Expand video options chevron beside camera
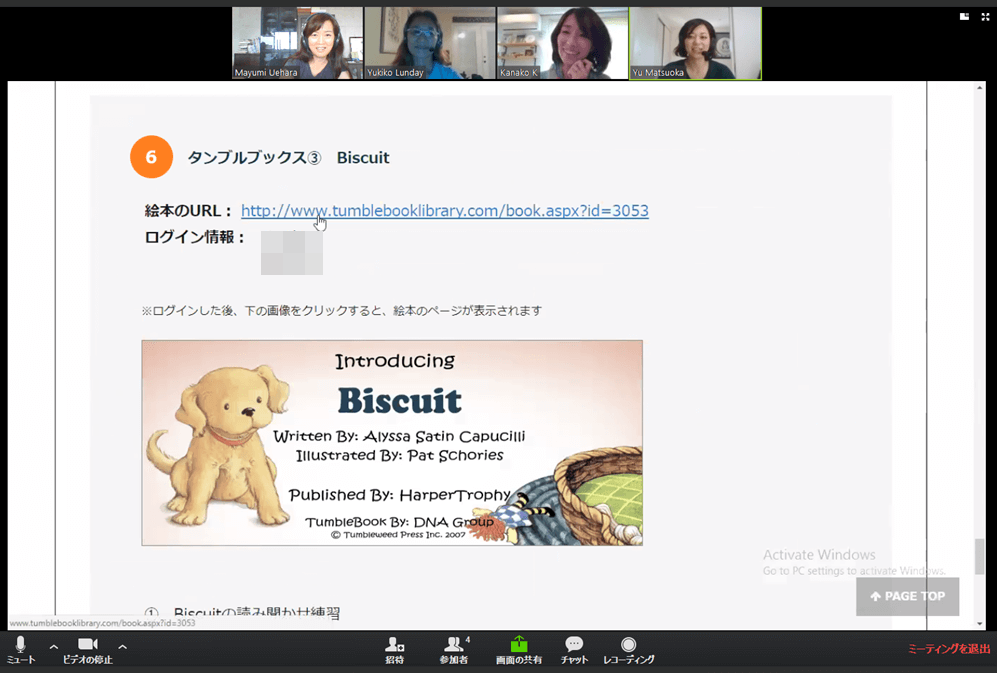 click(x=122, y=646)
